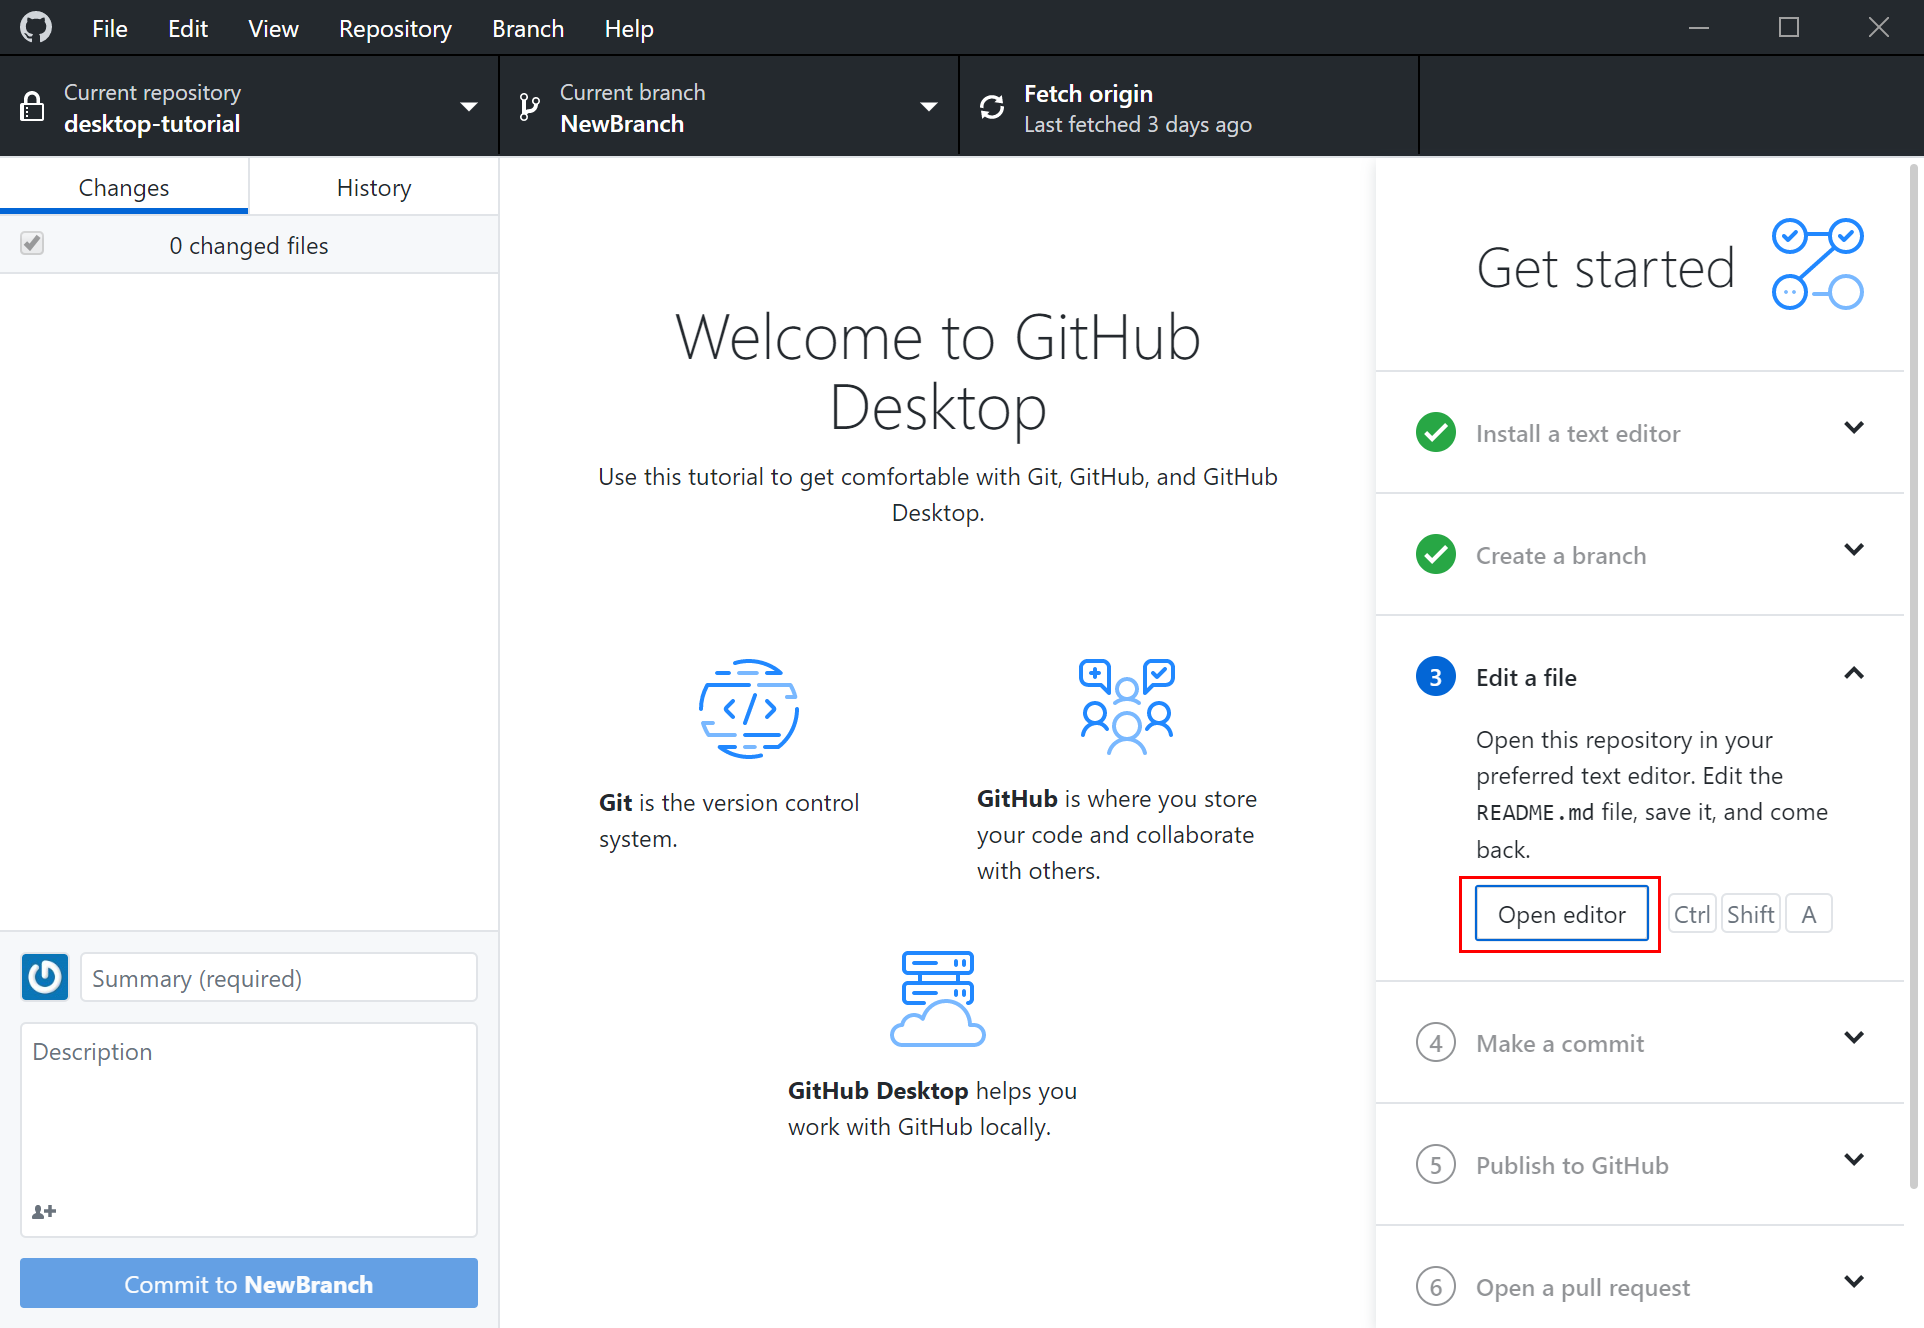Click the README.md file name text
Screen dimensions: 1924x1328
click(1535, 812)
